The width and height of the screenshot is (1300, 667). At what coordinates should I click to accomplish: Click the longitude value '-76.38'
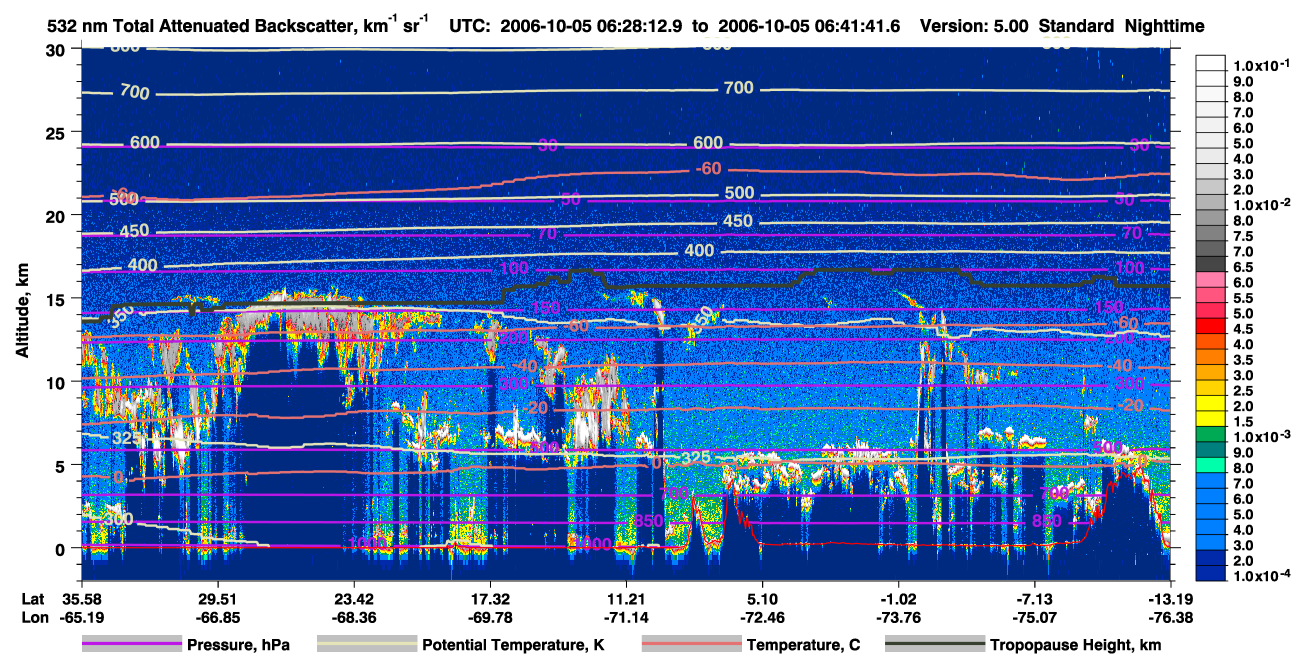[x=1169, y=617]
